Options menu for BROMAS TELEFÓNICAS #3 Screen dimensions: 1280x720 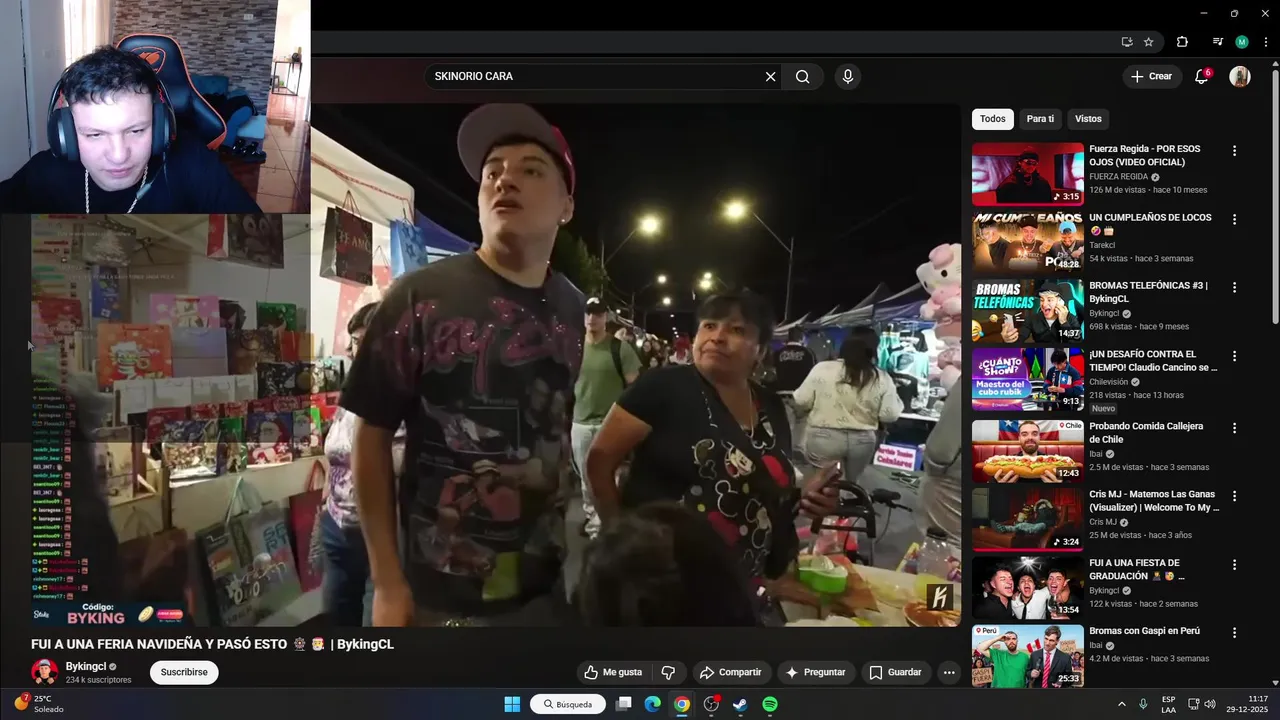pyautogui.click(x=1234, y=287)
